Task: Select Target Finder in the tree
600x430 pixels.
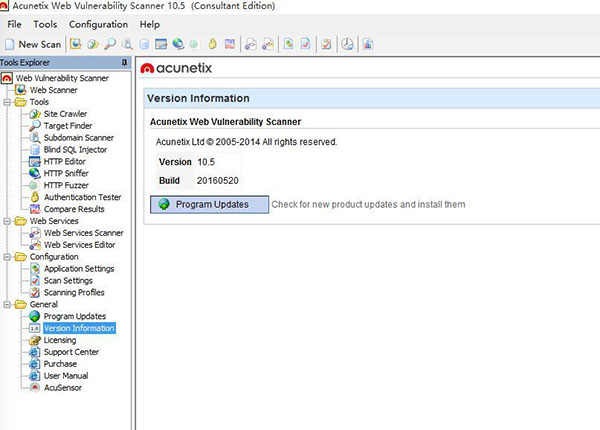Action: (68, 125)
